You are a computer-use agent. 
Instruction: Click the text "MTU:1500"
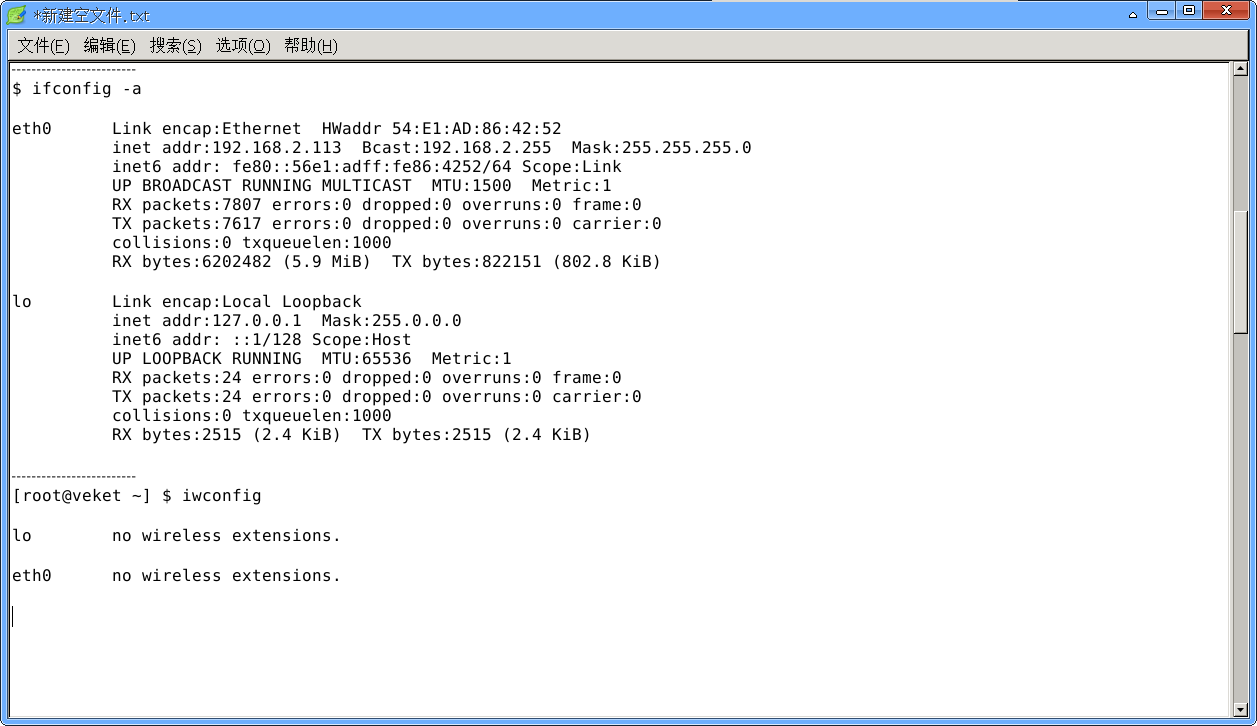[472, 186]
